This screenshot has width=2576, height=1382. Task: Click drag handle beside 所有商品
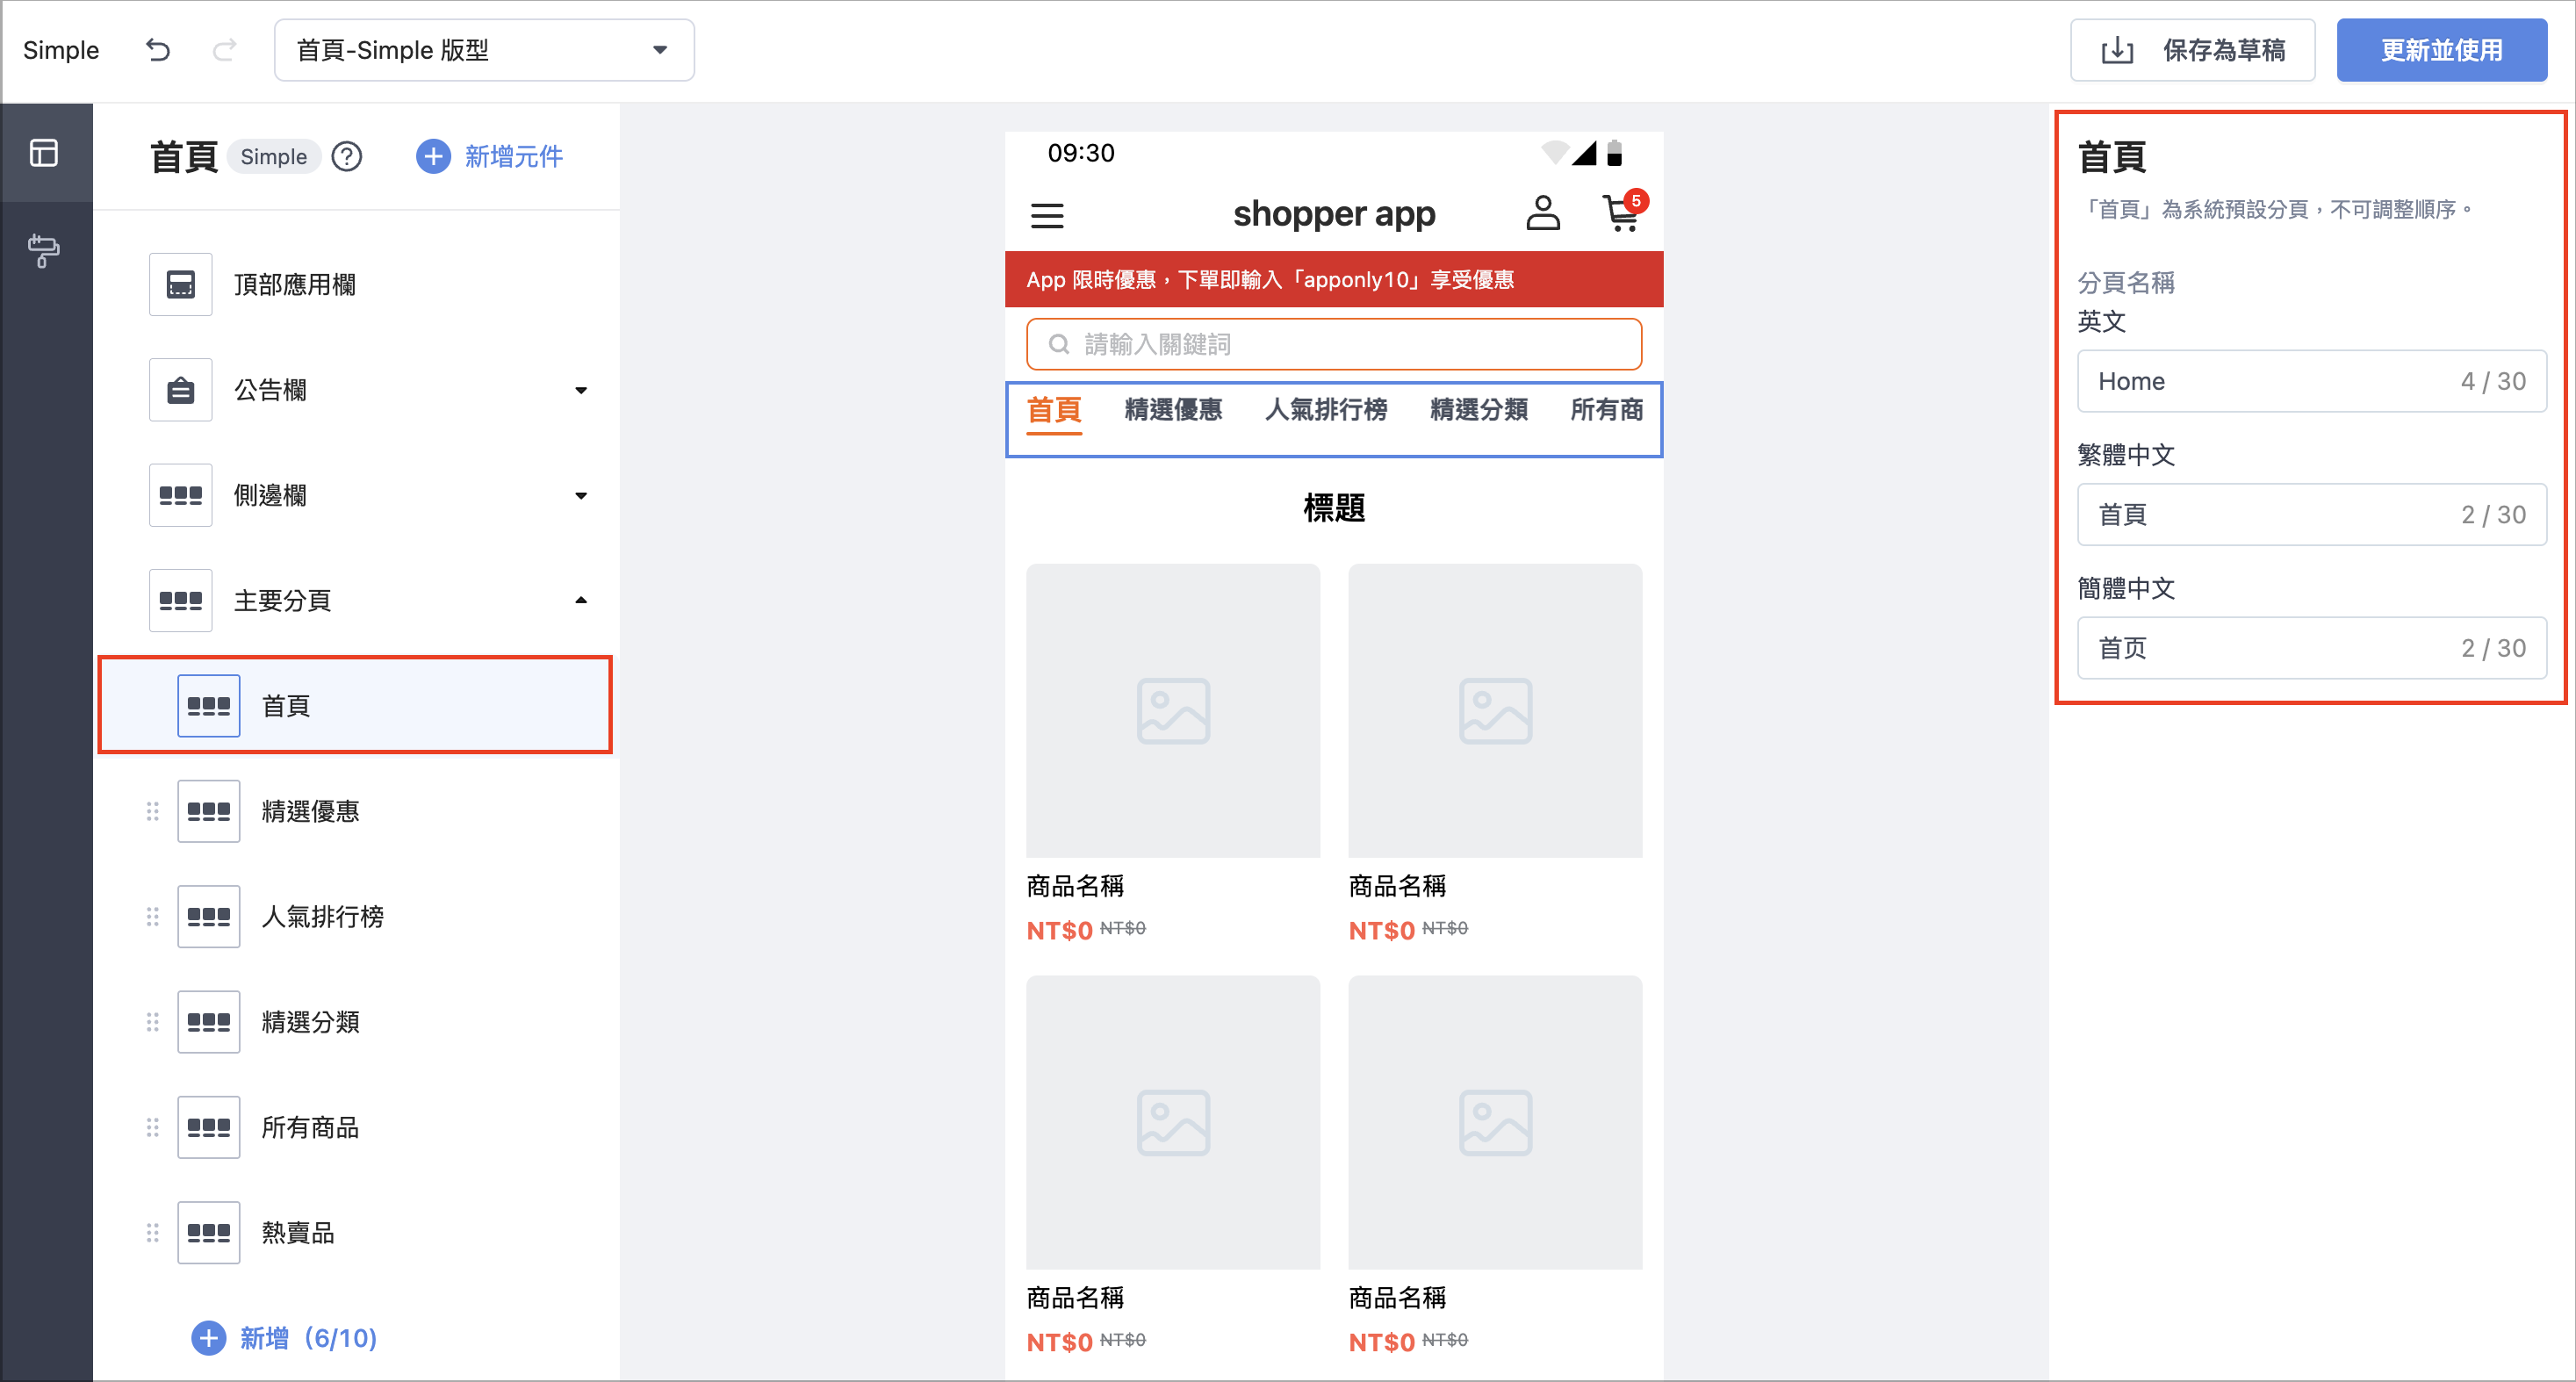[152, 1127]
